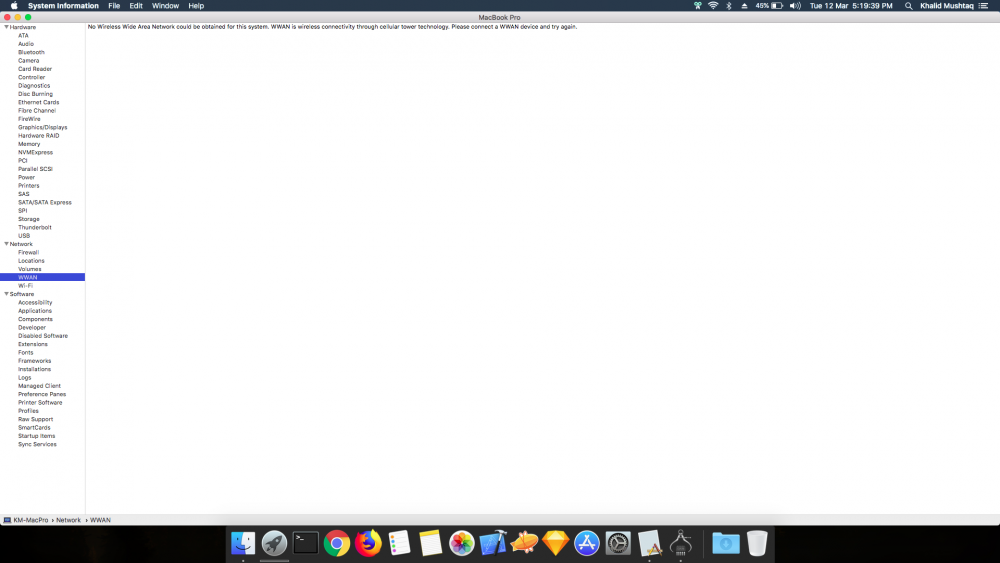Select Storage in sidebar
The image size is (1000, 563).
(29, 219)
